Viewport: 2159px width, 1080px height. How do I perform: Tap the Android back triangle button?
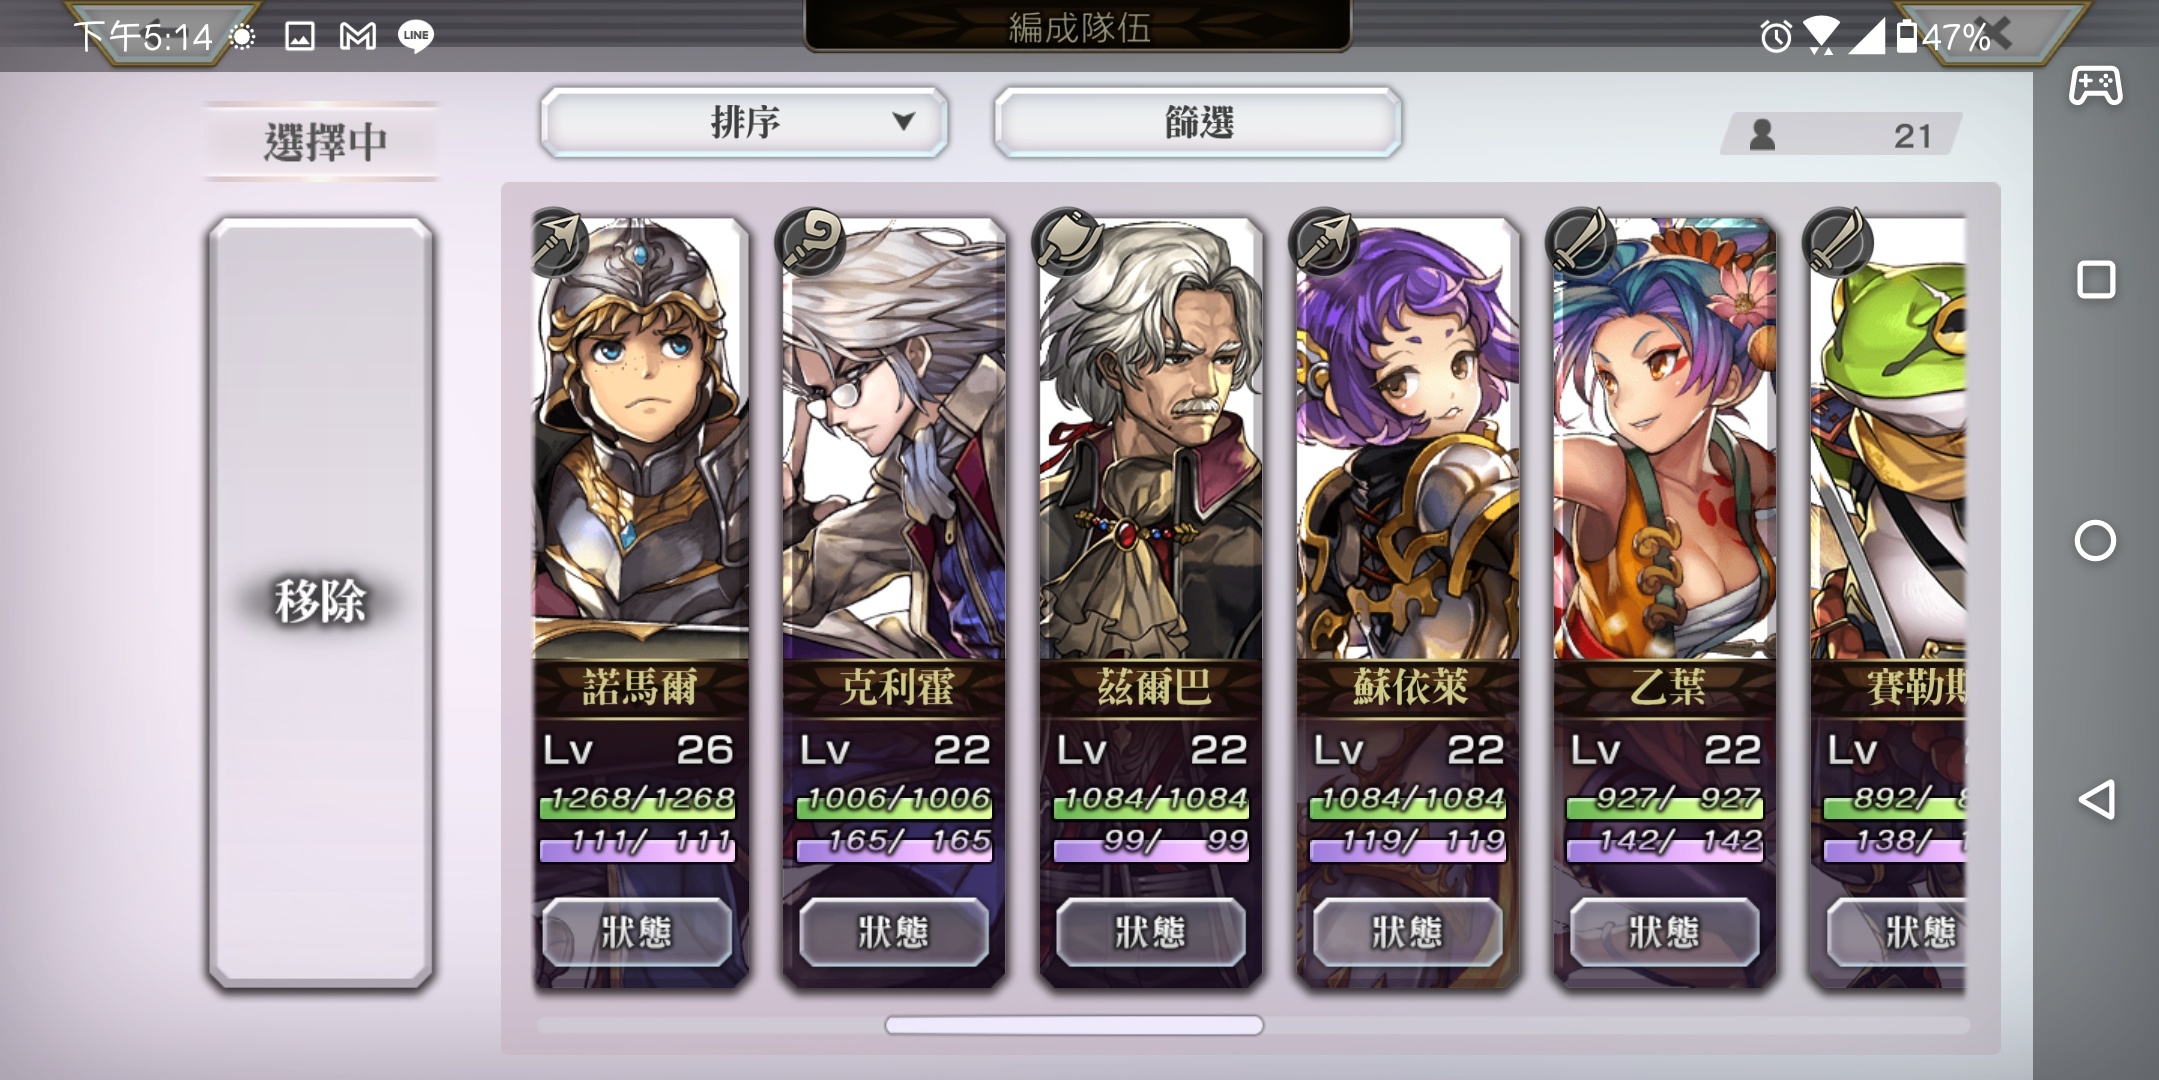pos(2095,800)
